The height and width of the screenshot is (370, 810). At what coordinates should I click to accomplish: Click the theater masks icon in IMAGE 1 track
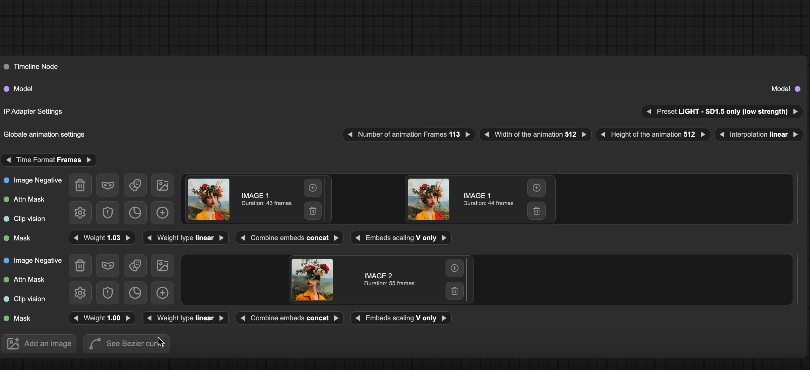coord(135,185)
